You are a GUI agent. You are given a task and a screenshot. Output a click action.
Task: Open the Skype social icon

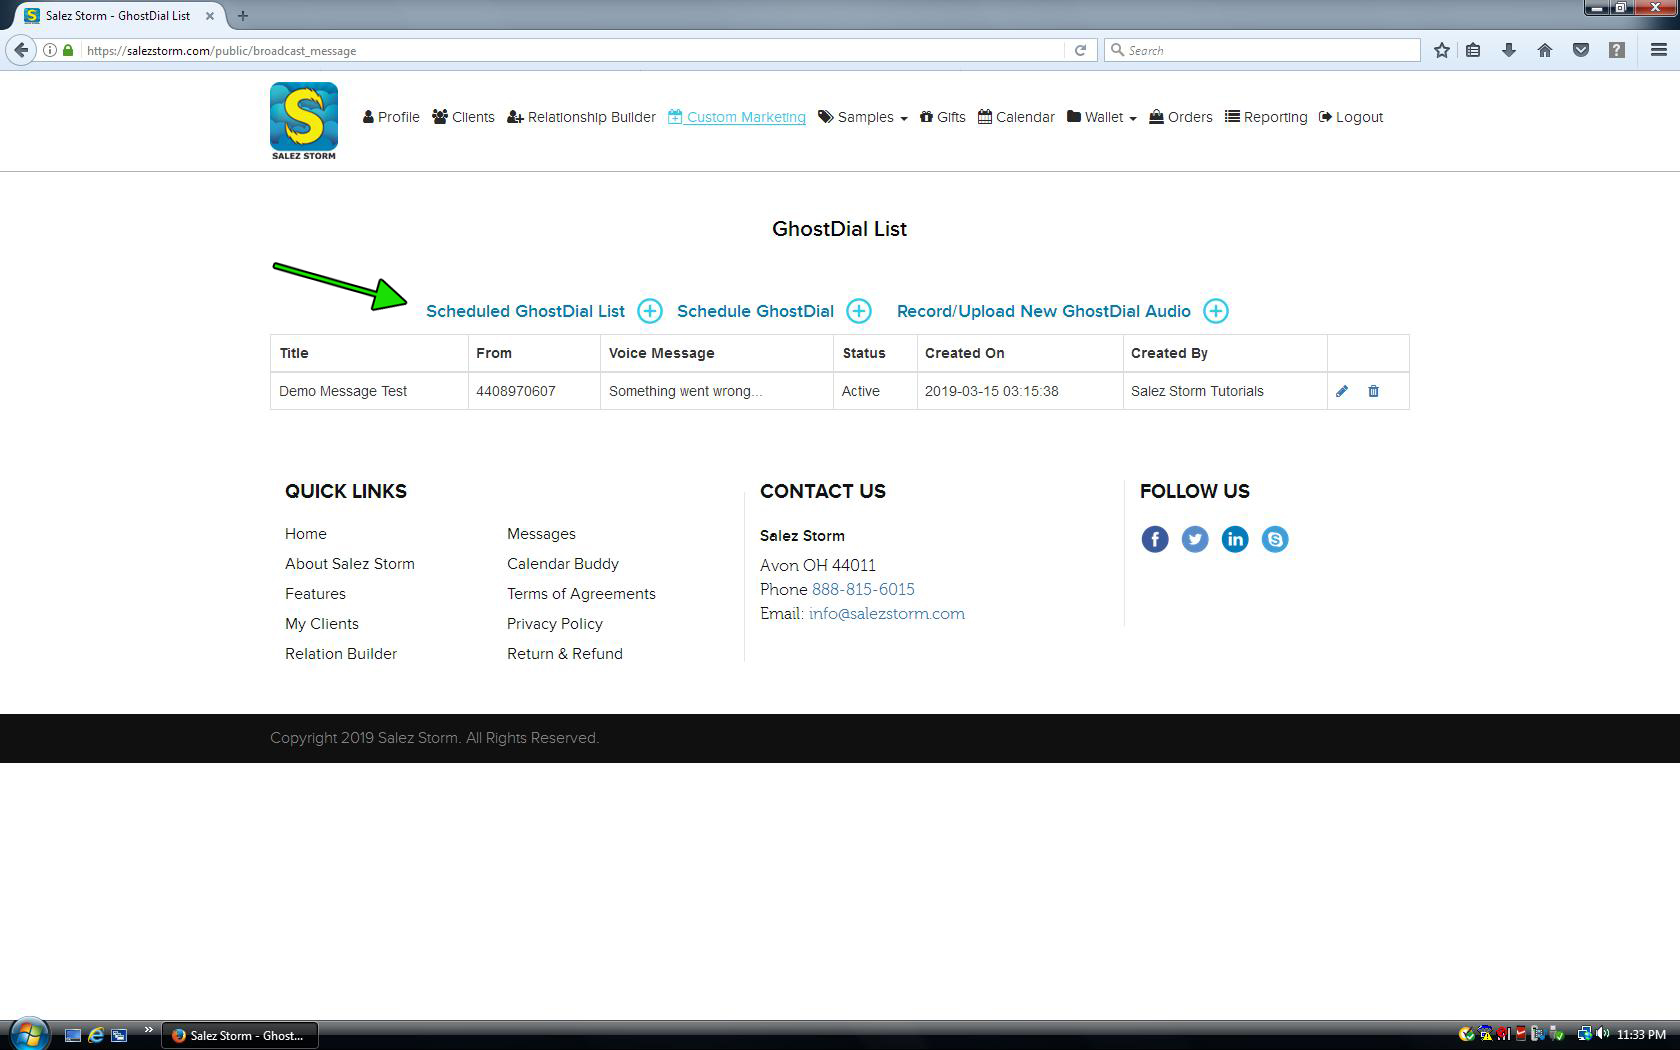(1275, 539)
